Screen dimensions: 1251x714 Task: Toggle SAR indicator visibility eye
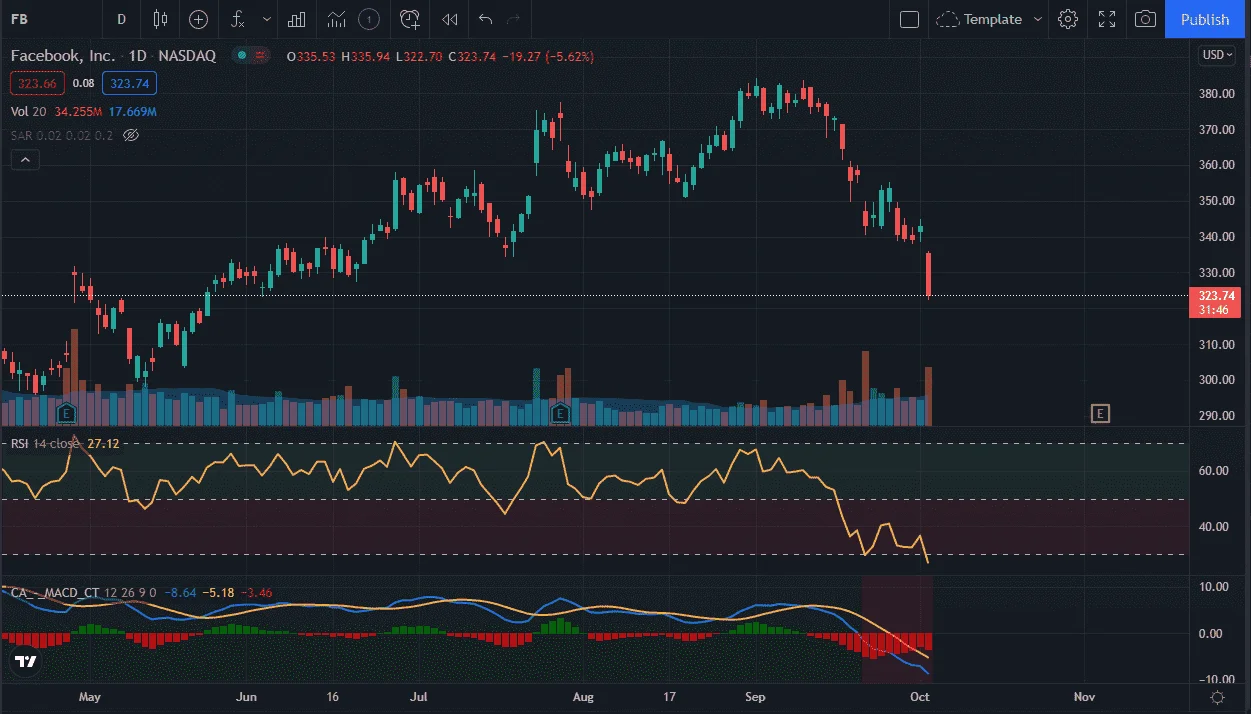[129, 135]
